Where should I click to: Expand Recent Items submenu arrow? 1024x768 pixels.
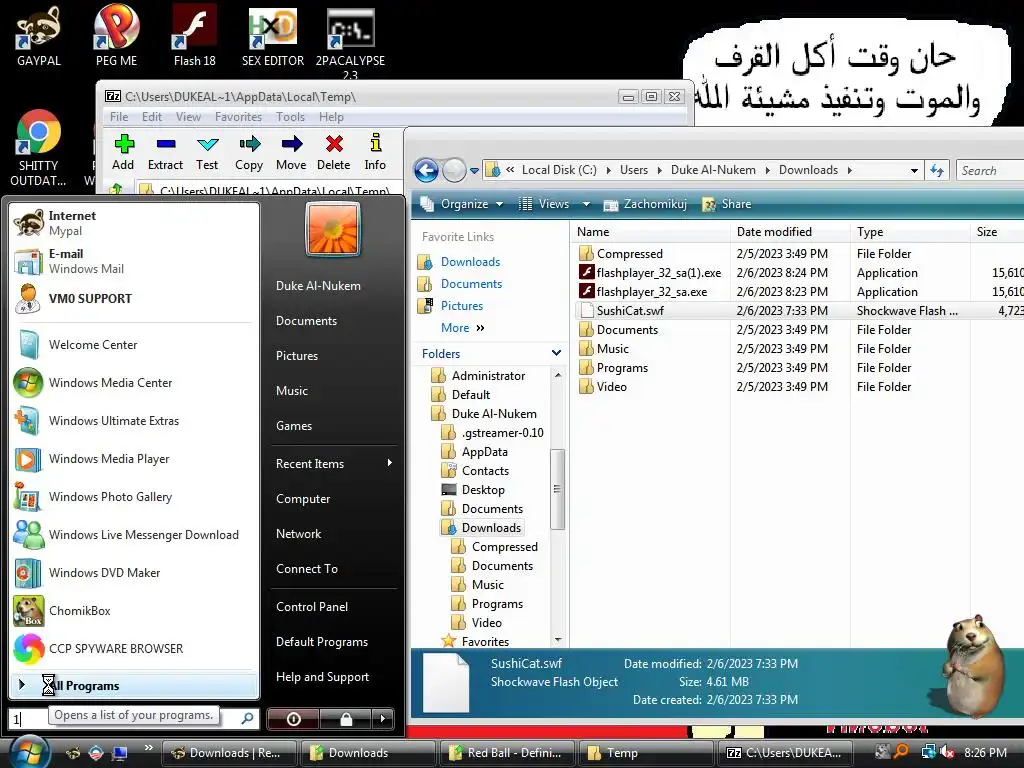coord(390,463)
